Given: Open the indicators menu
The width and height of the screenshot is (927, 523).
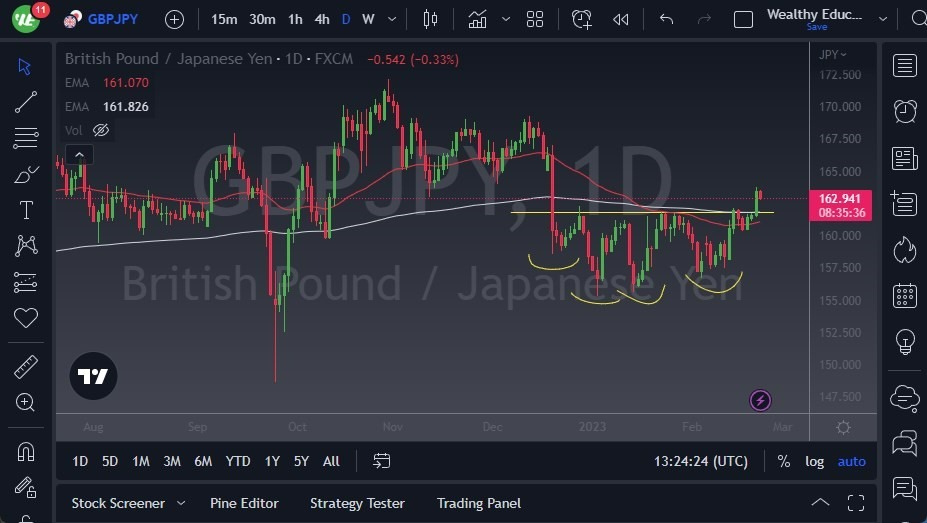Looking at the screenshot, I should pos(478,20).
